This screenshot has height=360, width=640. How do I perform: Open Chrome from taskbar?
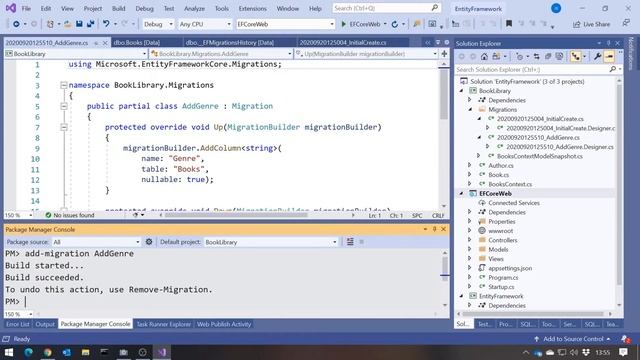(x=47, y=352)
